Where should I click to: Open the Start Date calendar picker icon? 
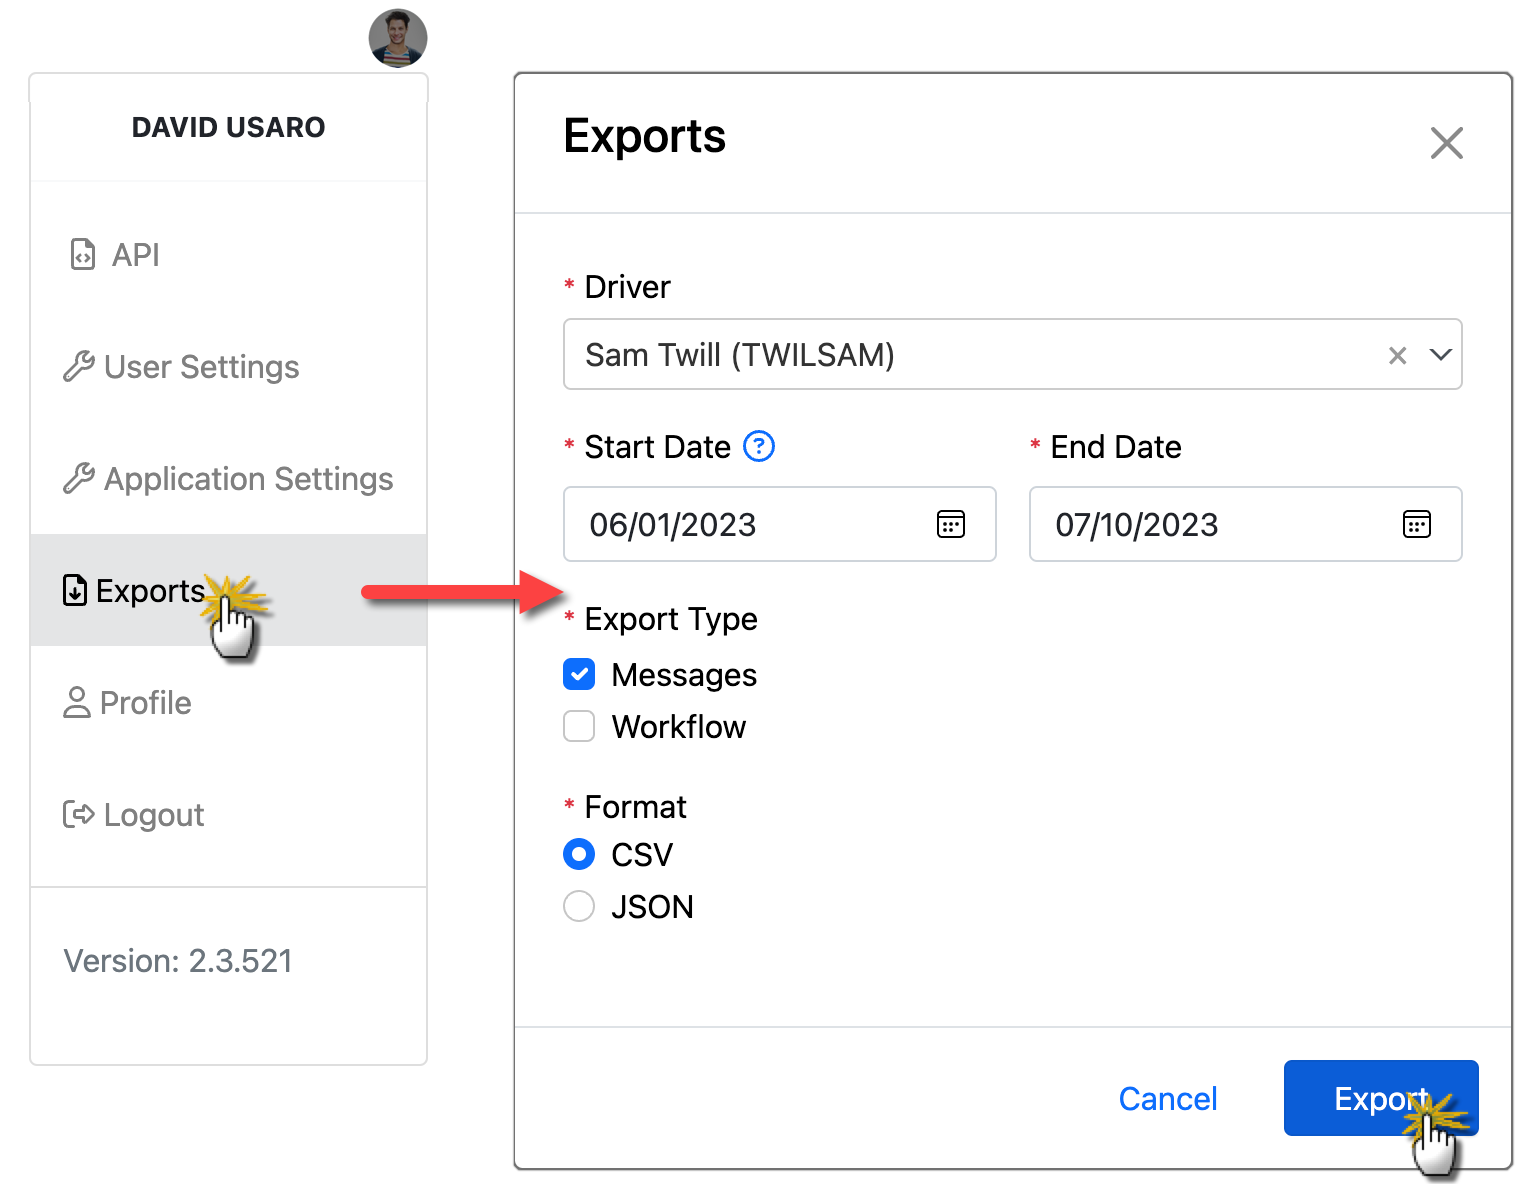click(950, 524)
